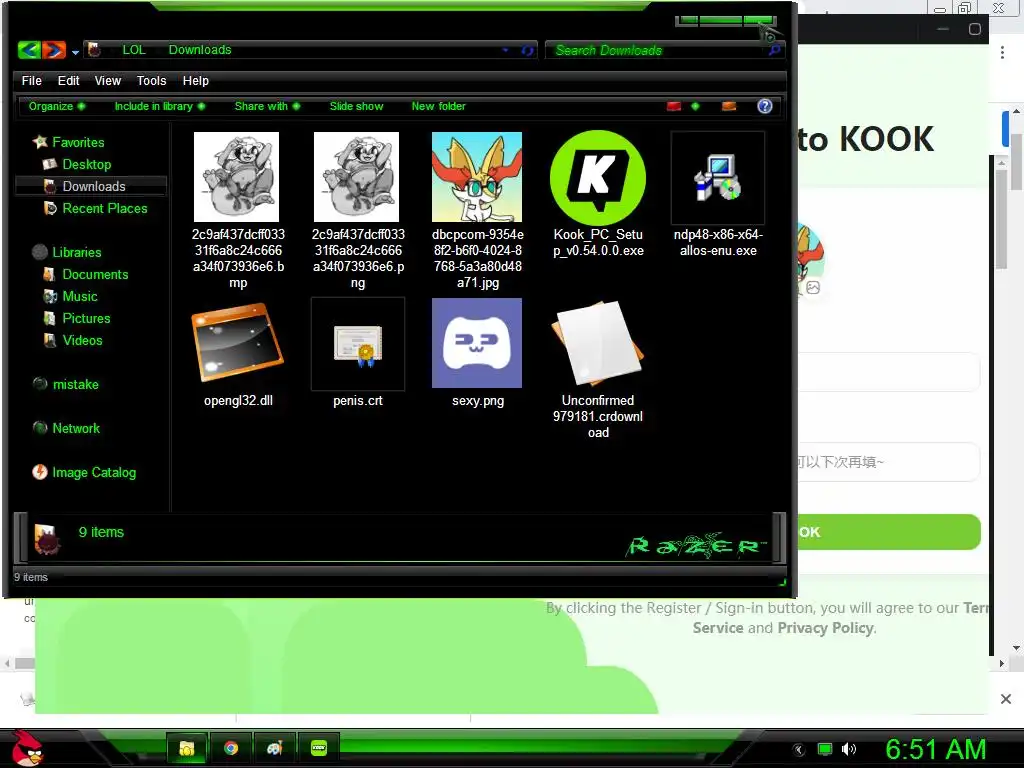The width and height of the screenshot is (1024, 768).
Task: Open the Edit menu
Action: click(x=69, y=81)
